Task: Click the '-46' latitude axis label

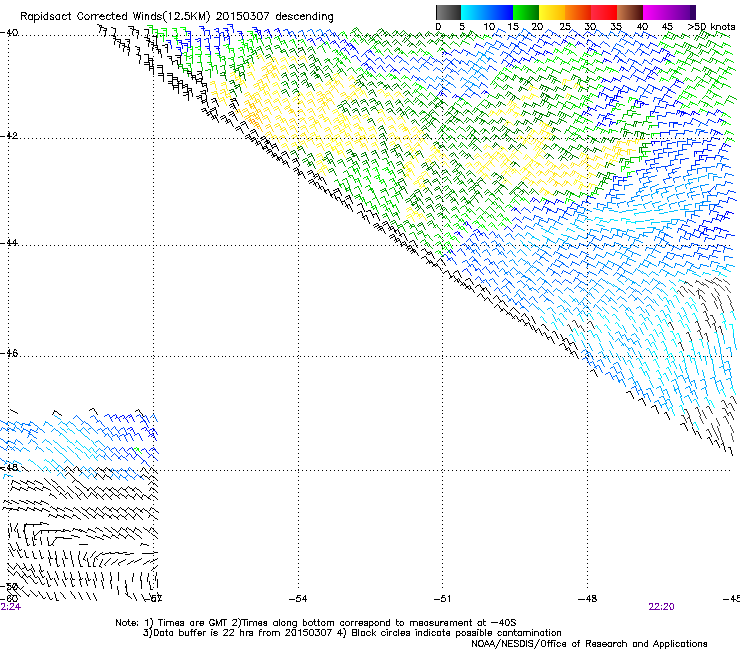Action: coord(9,354)
